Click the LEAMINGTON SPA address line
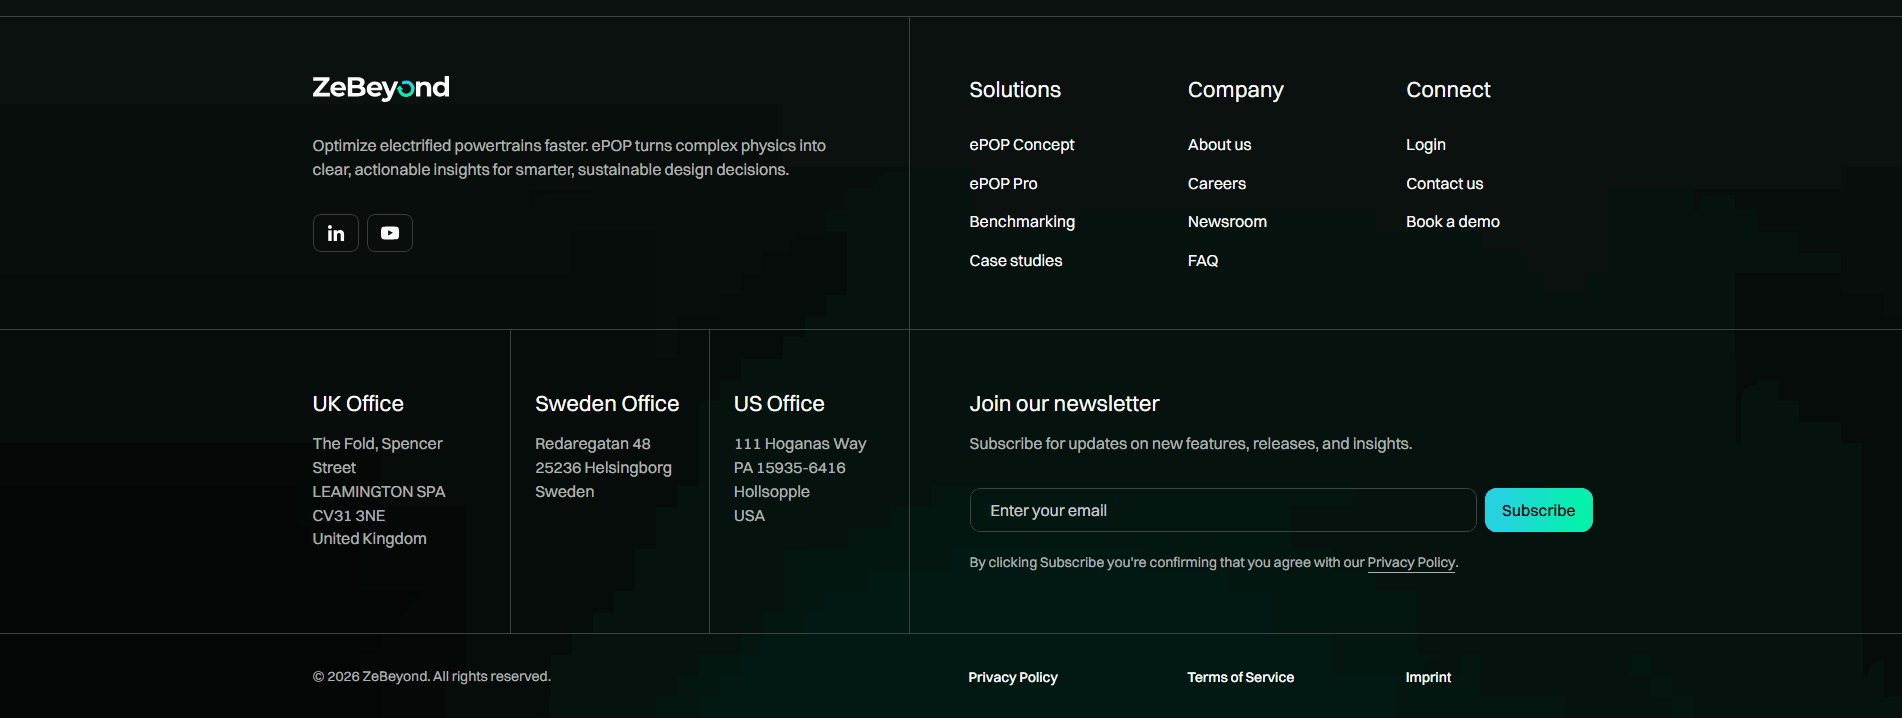The image size is (1902, 718). point(378,492)
